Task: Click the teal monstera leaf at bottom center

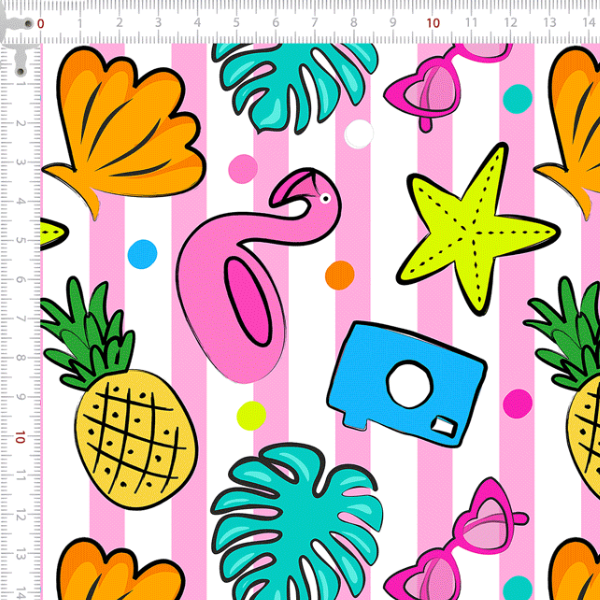Action: pos(297,521)
